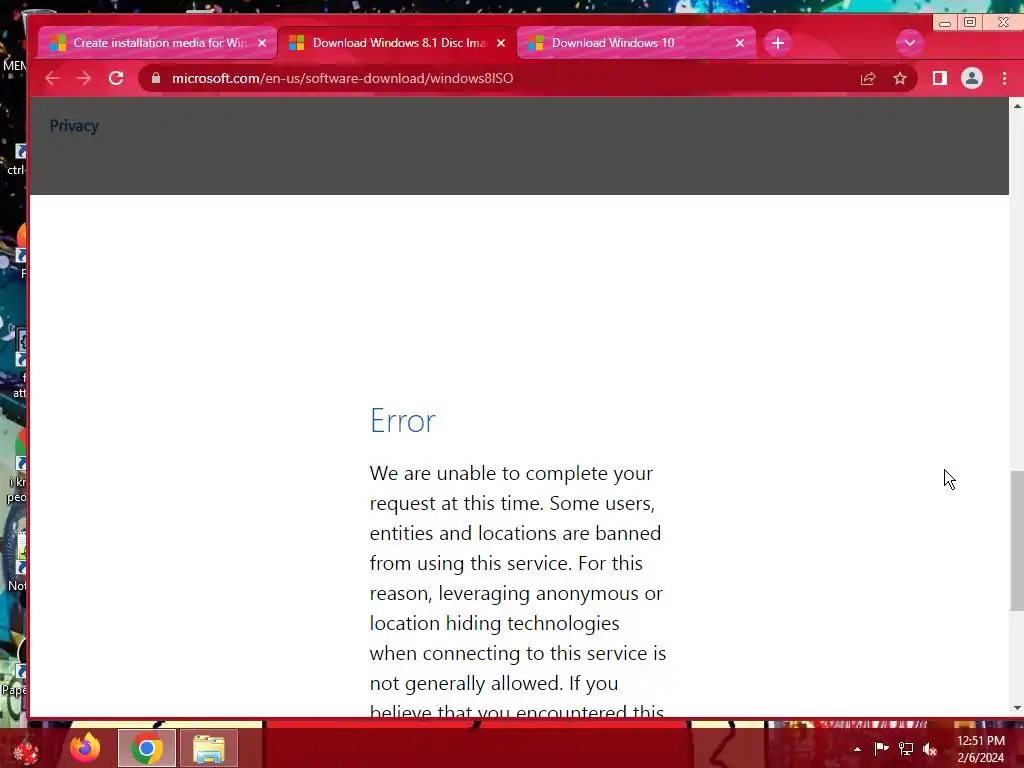The width and height of the screenshot is (1024, 768).
Task: Click the address bar URL
Action: pos(342,78)
